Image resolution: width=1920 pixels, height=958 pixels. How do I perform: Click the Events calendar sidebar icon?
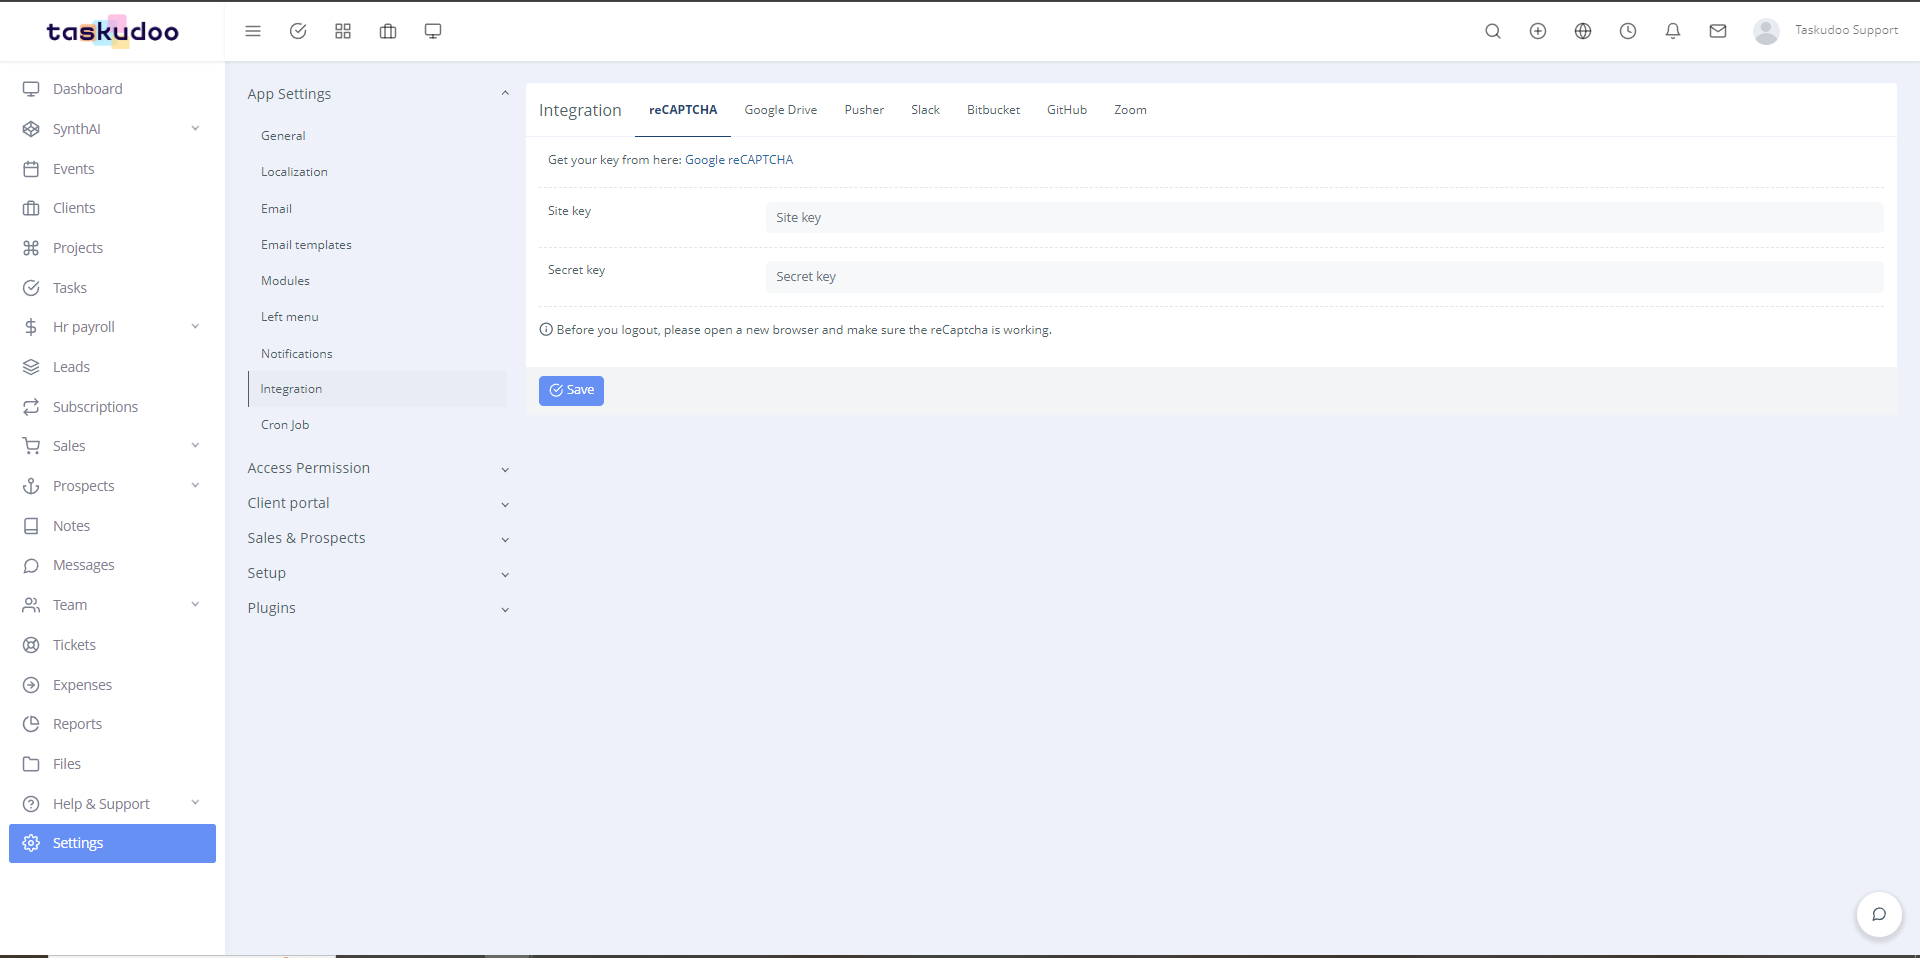coord(31,169)
